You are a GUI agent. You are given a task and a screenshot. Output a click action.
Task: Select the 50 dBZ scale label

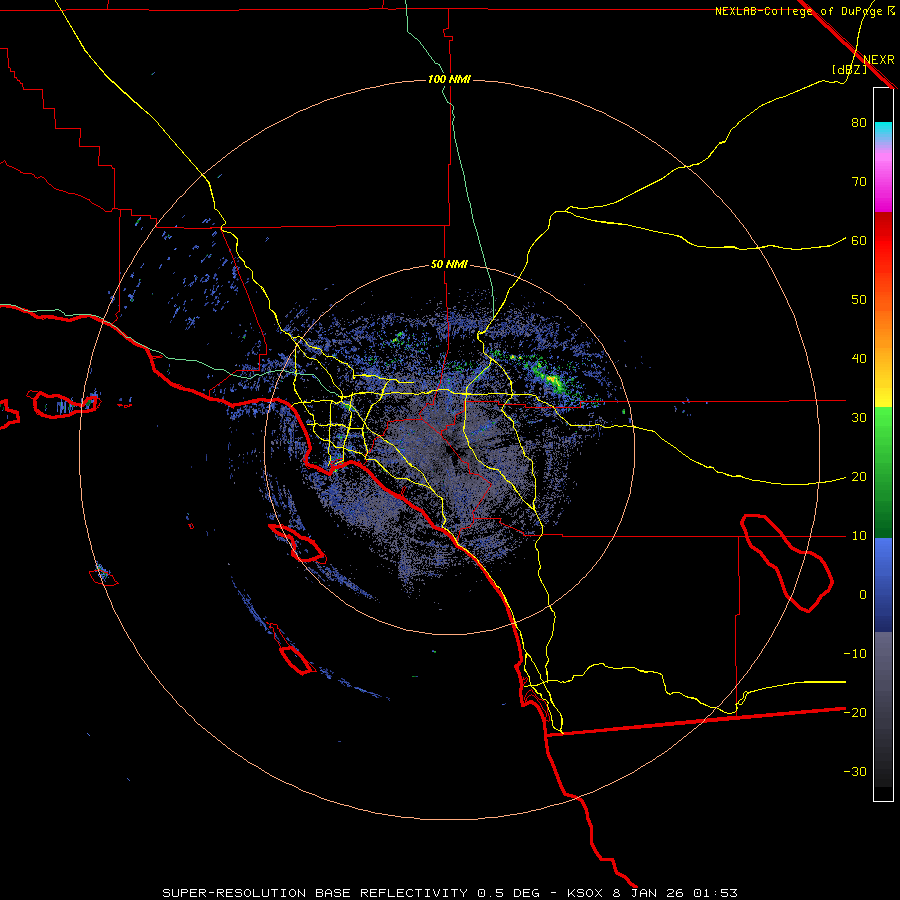(x=859, y=300)
